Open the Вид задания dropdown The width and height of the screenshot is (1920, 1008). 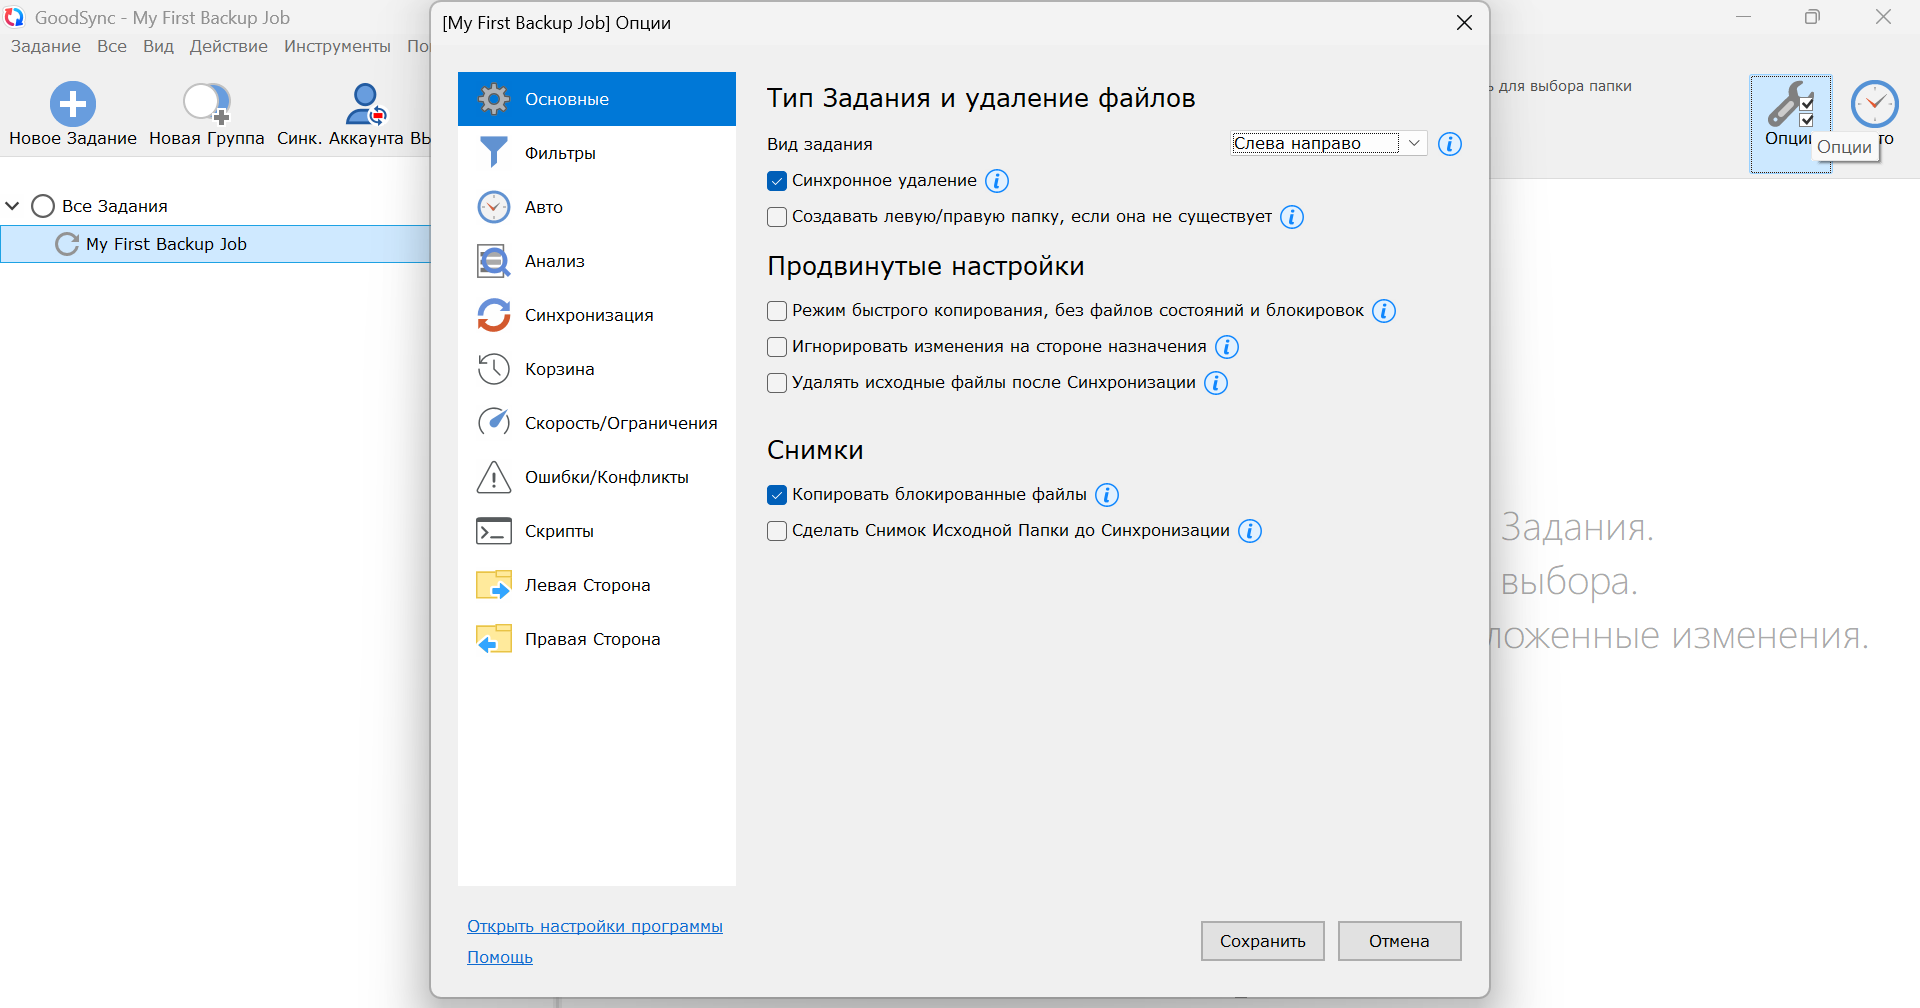1328,143
